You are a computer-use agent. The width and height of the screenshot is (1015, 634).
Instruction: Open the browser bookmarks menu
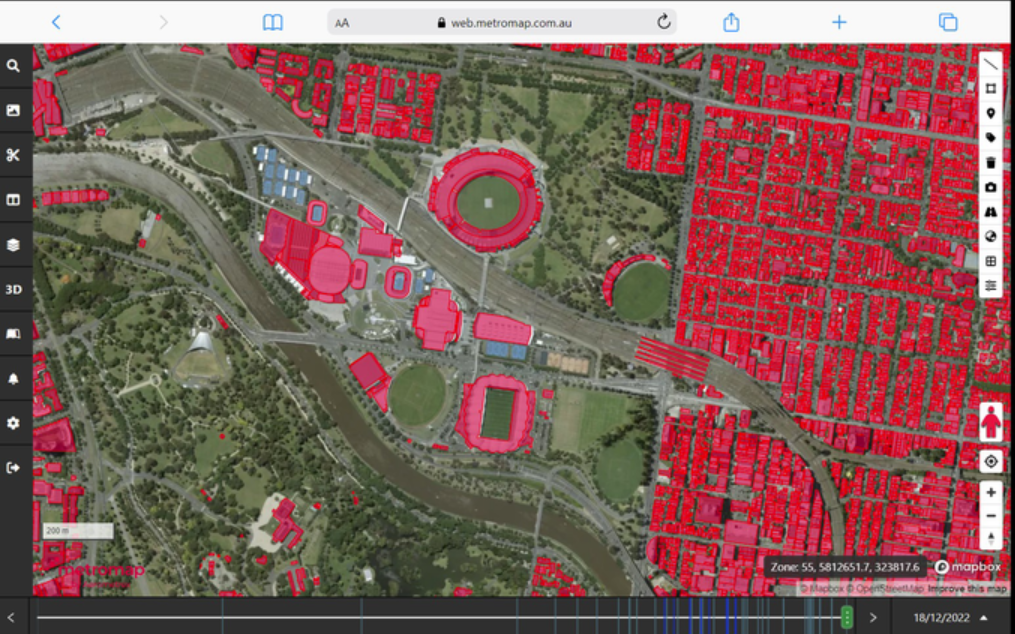(x=270, y=20)
